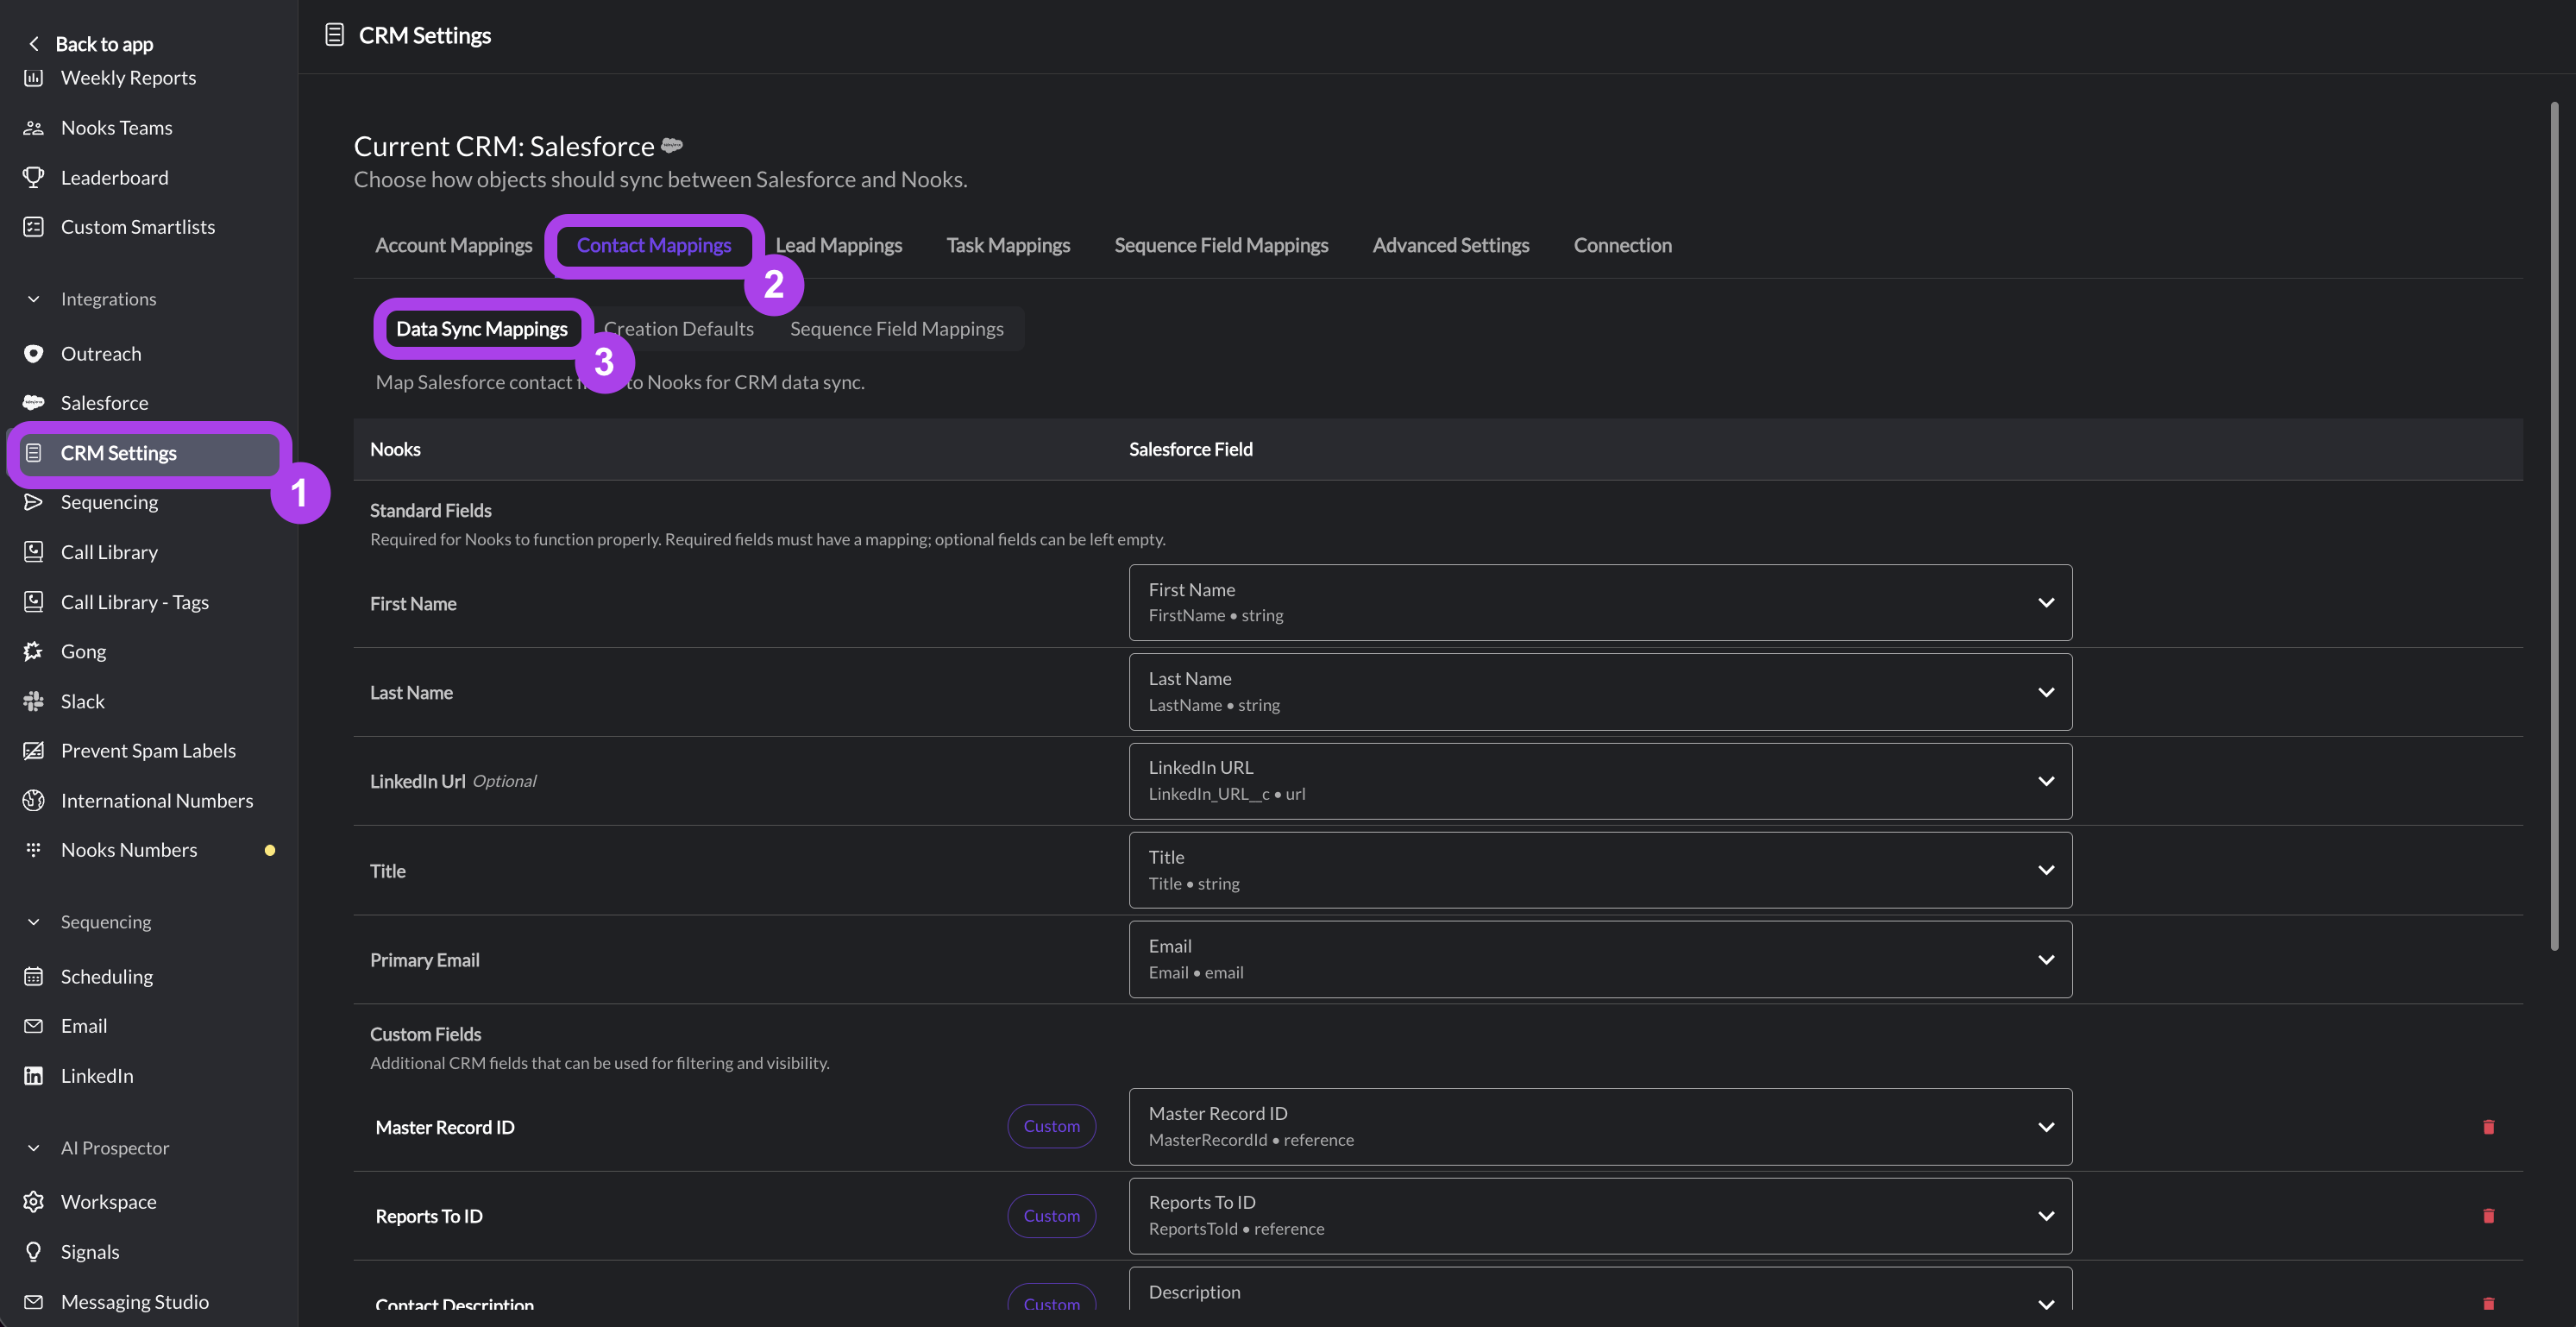2576x1327 pixels.
Task: Click the 'Nooks' column header
Action: click(x=395, y=450)
